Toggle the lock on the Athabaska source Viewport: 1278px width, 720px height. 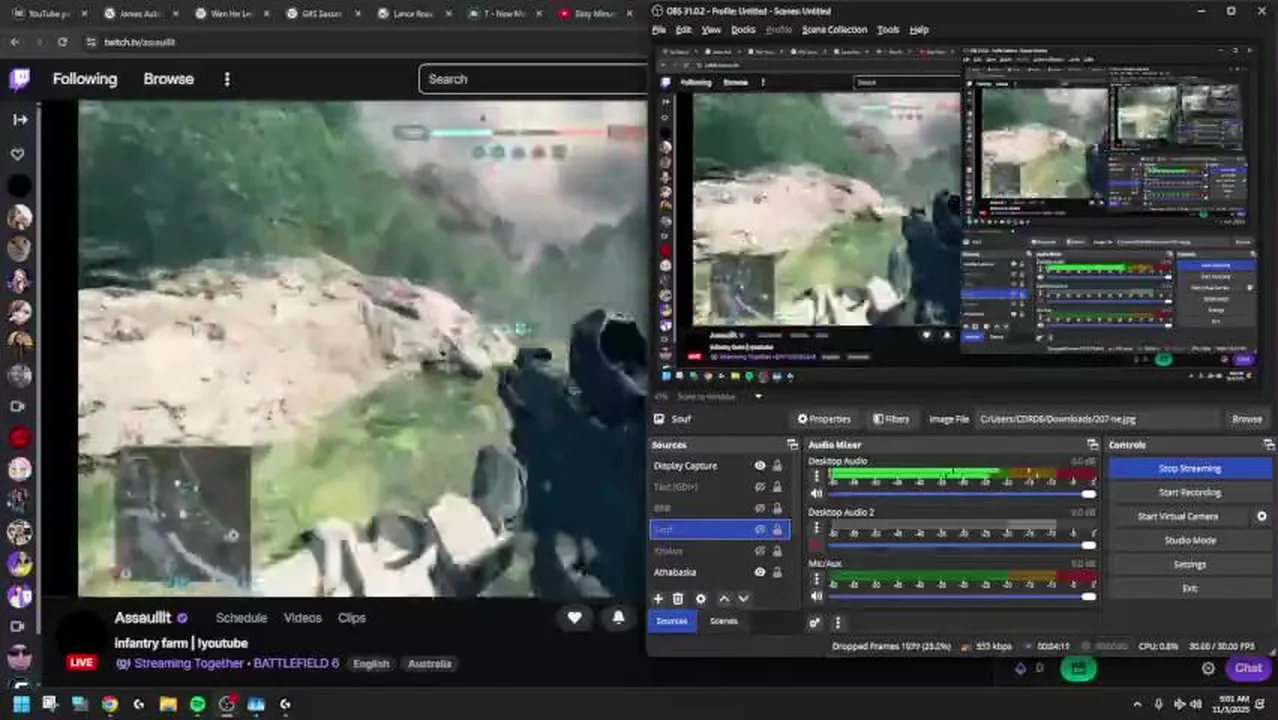[x=777, y=572]
